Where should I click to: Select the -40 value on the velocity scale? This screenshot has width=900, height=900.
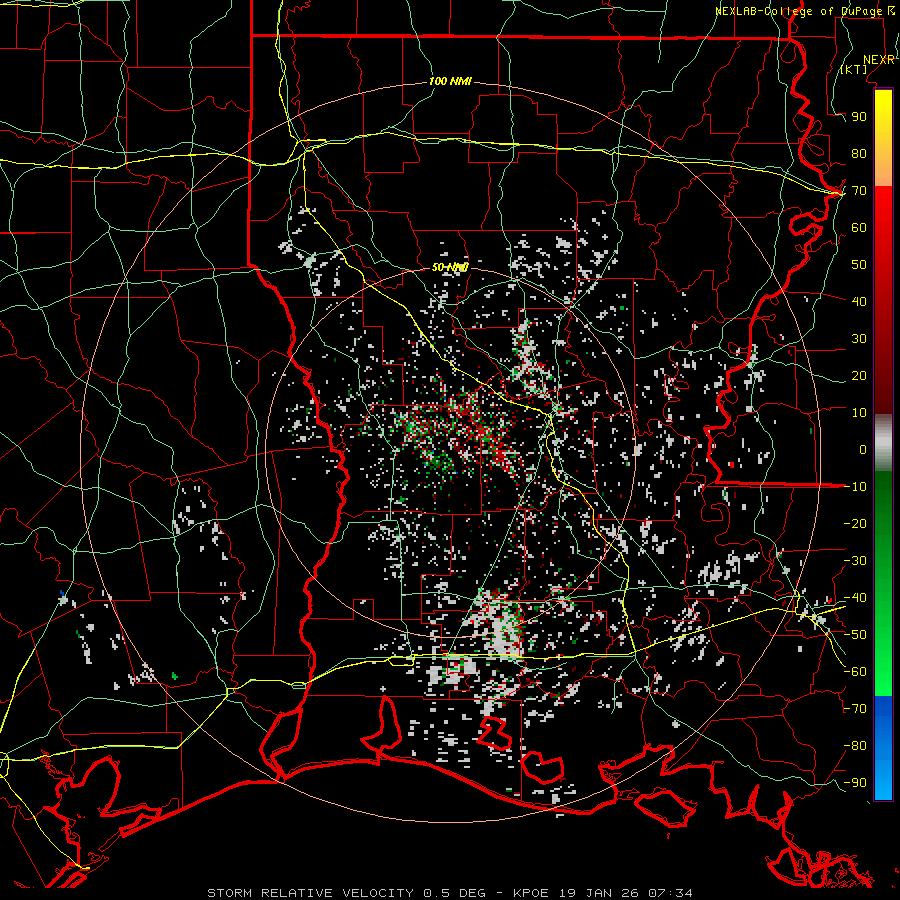(x=855, y=598)
